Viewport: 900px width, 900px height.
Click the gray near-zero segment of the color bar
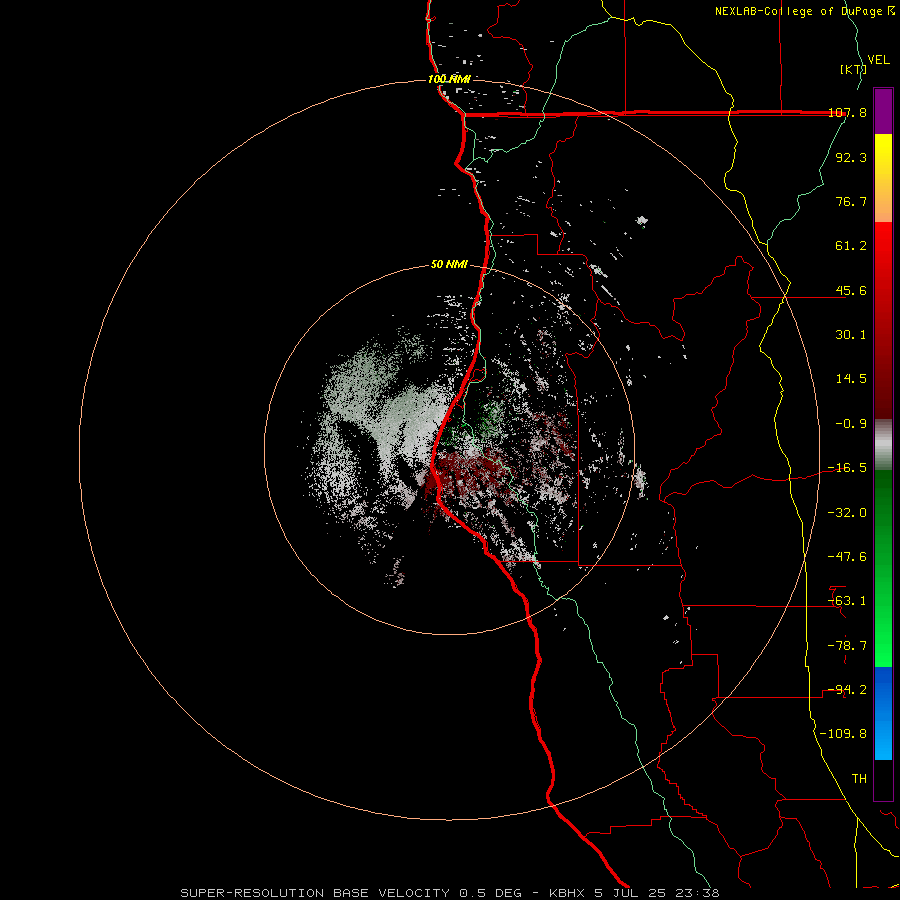tap(883, 445)
